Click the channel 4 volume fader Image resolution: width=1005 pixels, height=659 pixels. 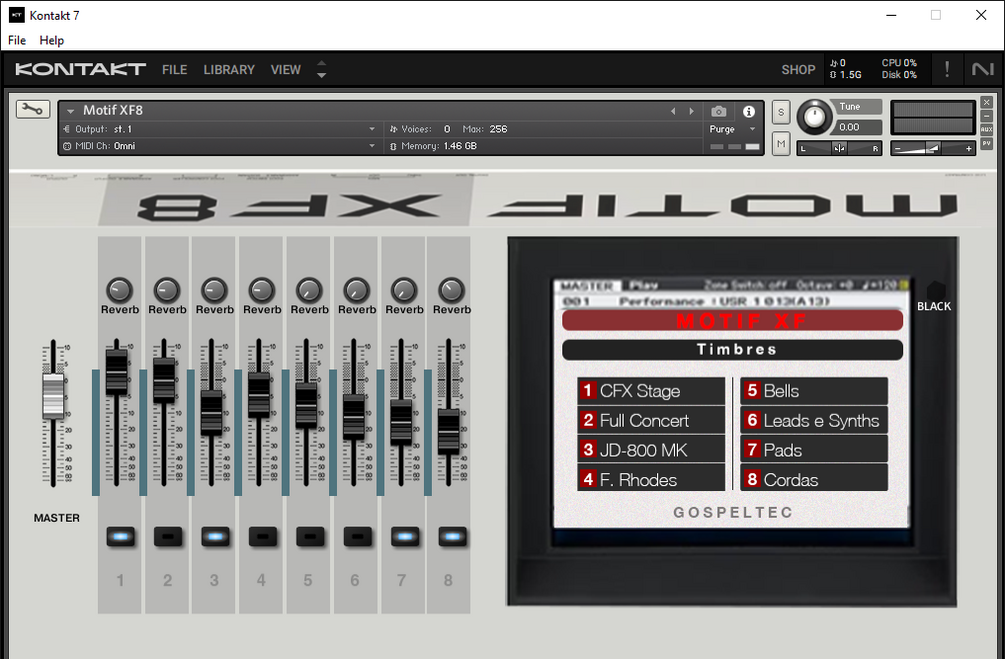coord(259,396)
